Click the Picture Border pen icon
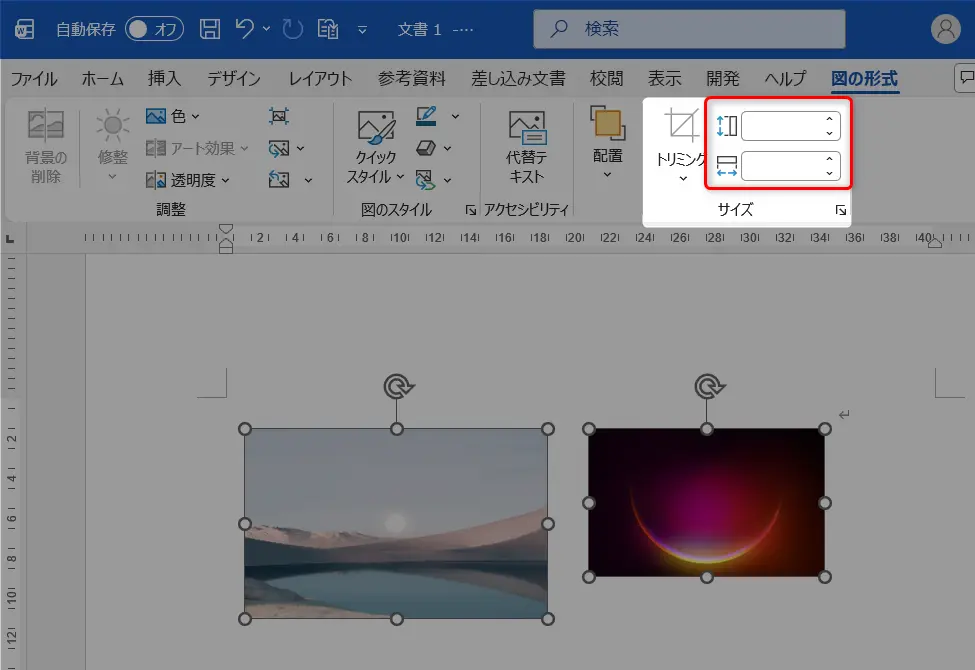 (x=426, y=116)
